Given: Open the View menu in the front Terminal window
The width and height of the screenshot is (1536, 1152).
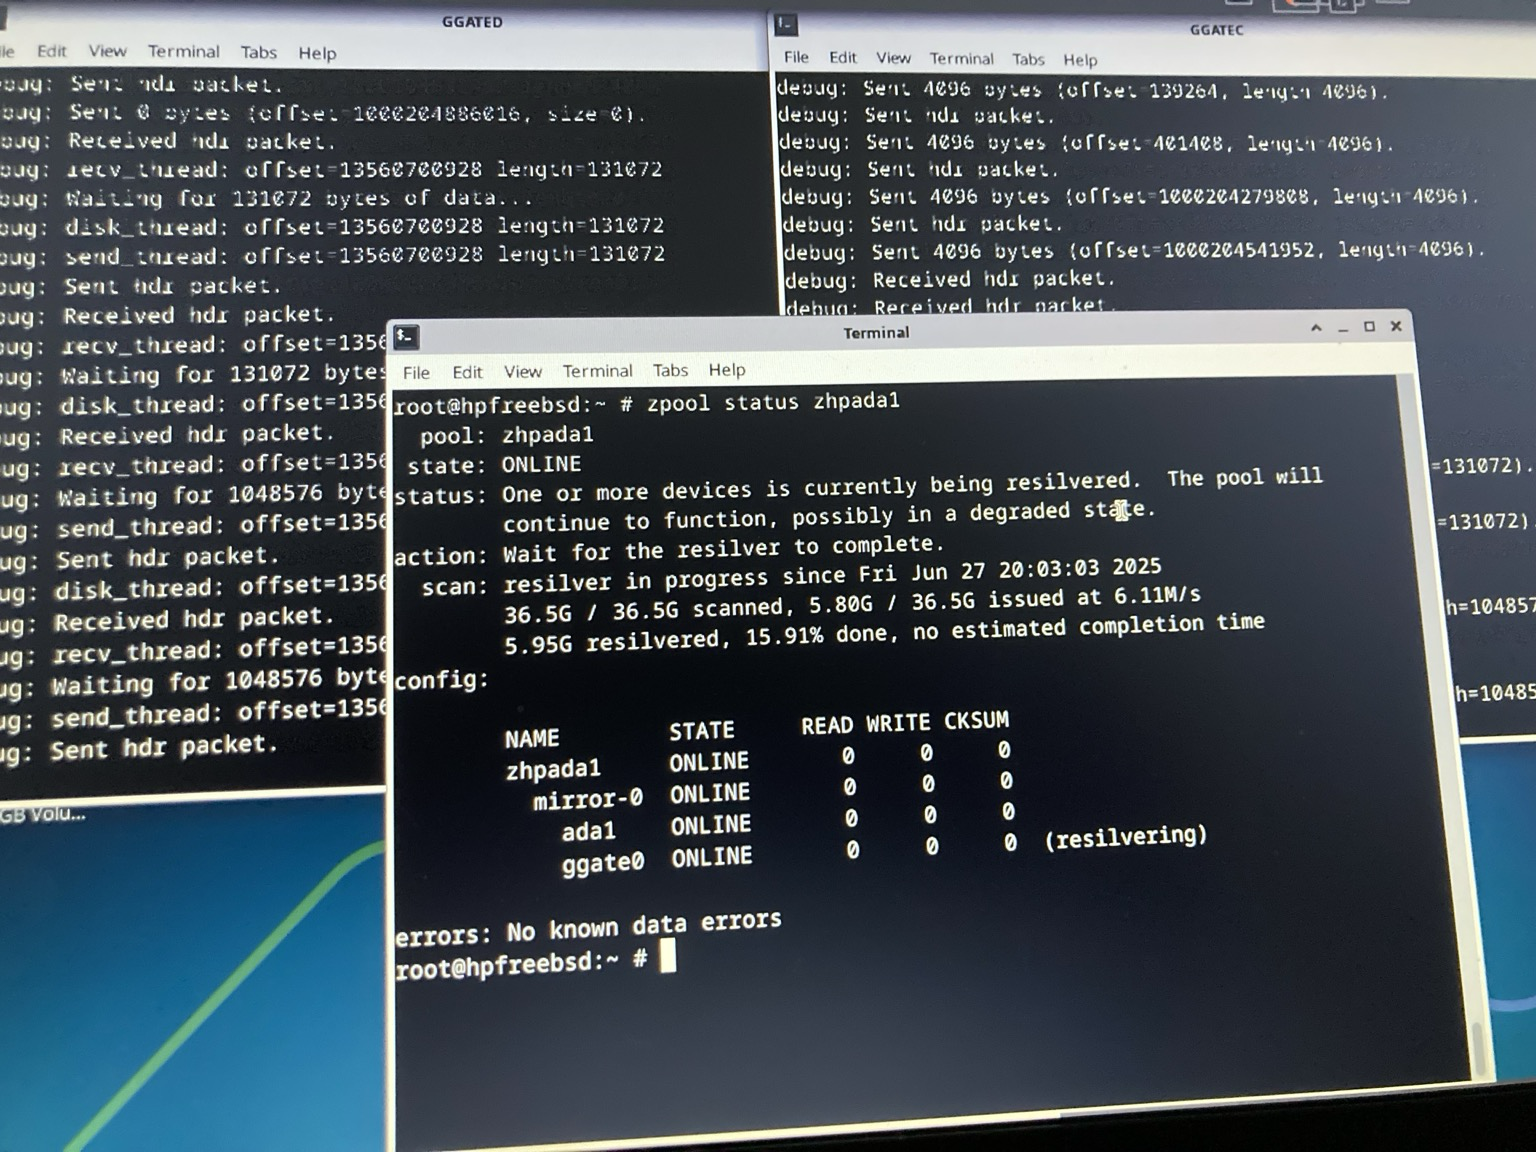Looking at the screenshot, I should [522, 372].
